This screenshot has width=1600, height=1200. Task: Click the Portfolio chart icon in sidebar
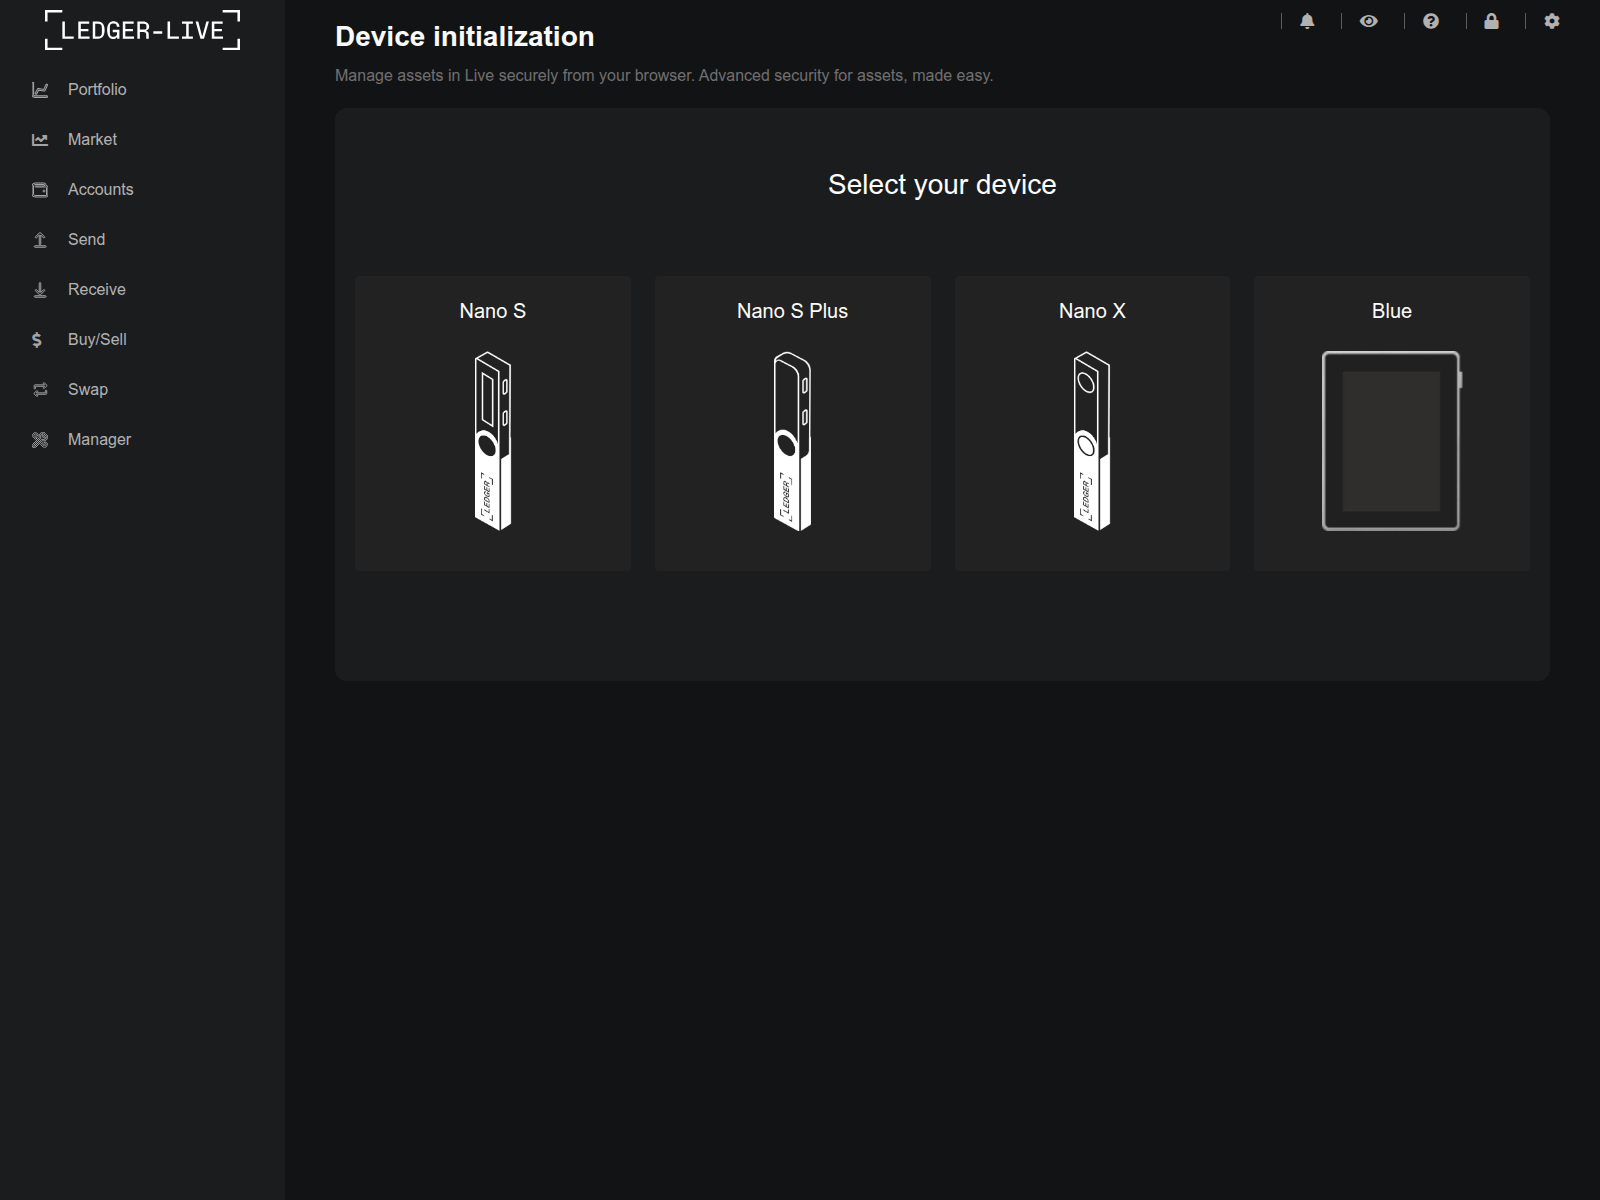click(x=40, y=90)
